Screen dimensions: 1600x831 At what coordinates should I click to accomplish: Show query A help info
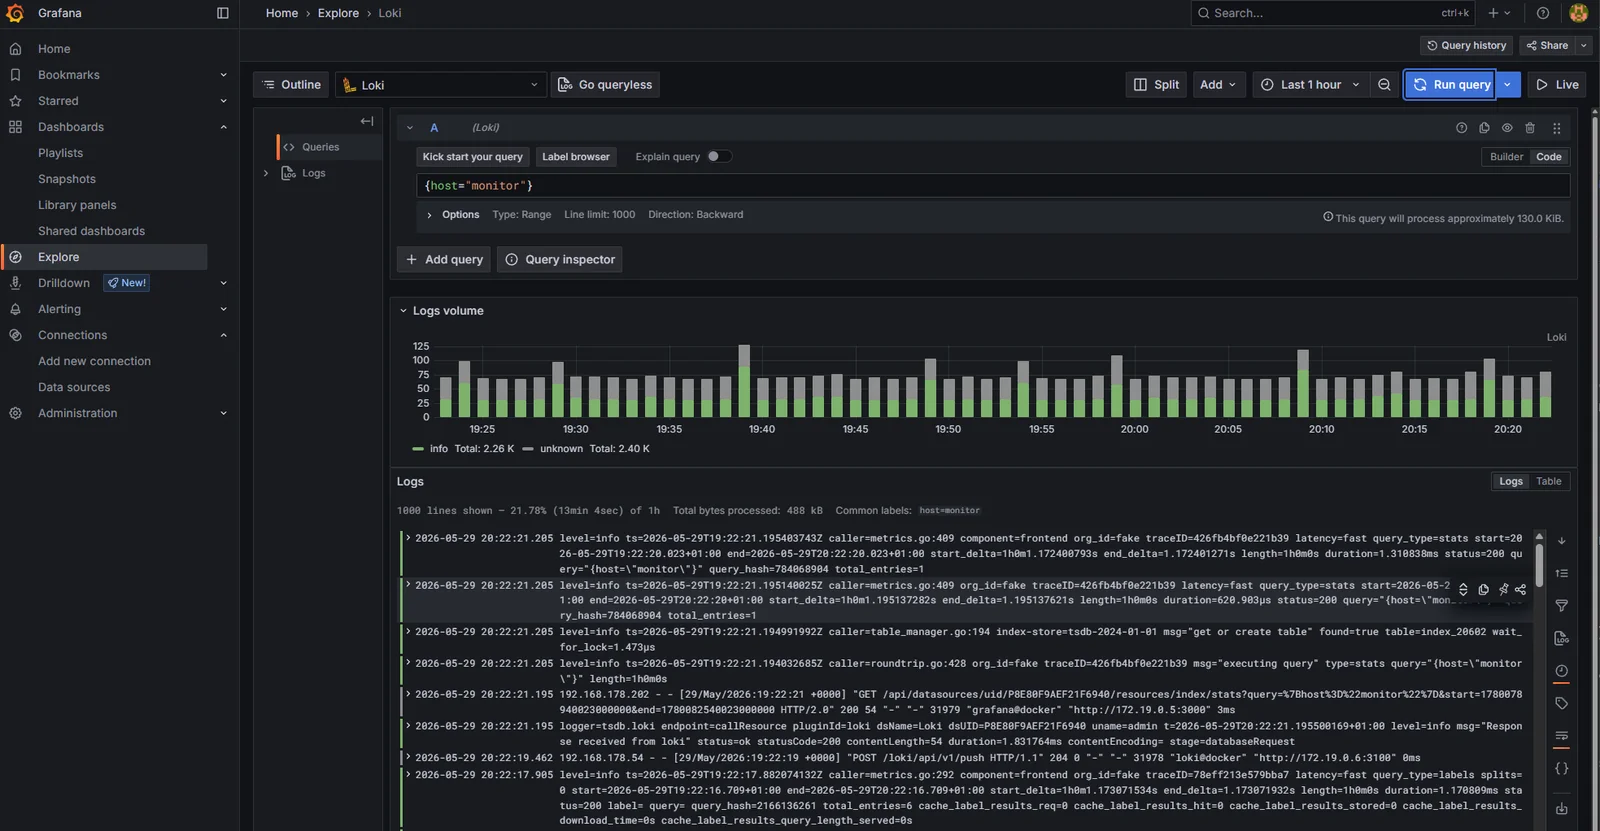coord(1461,128)
